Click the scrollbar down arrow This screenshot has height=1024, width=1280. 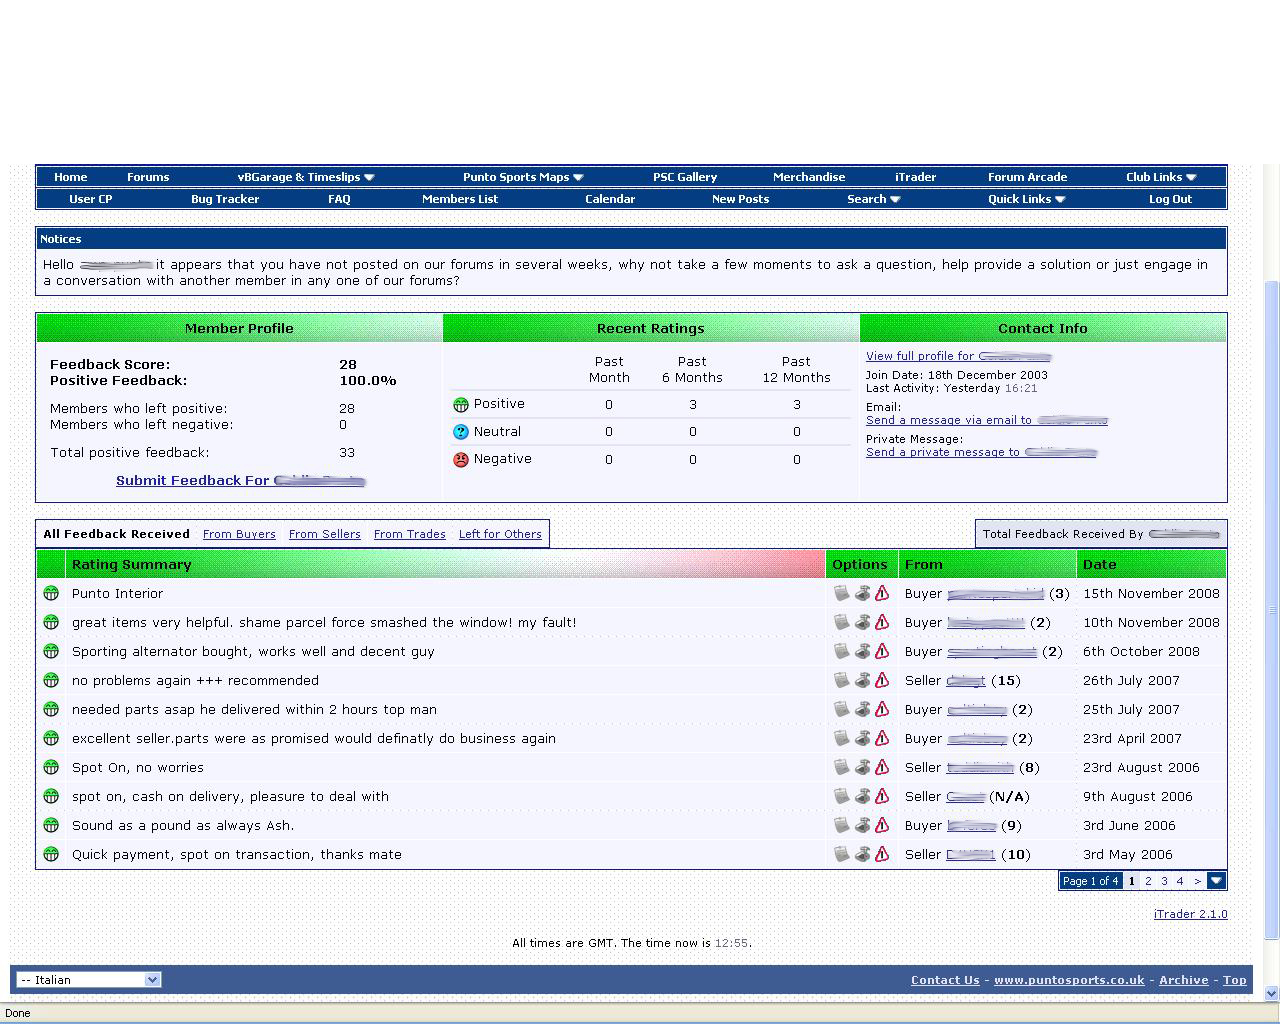[1271, 994]
